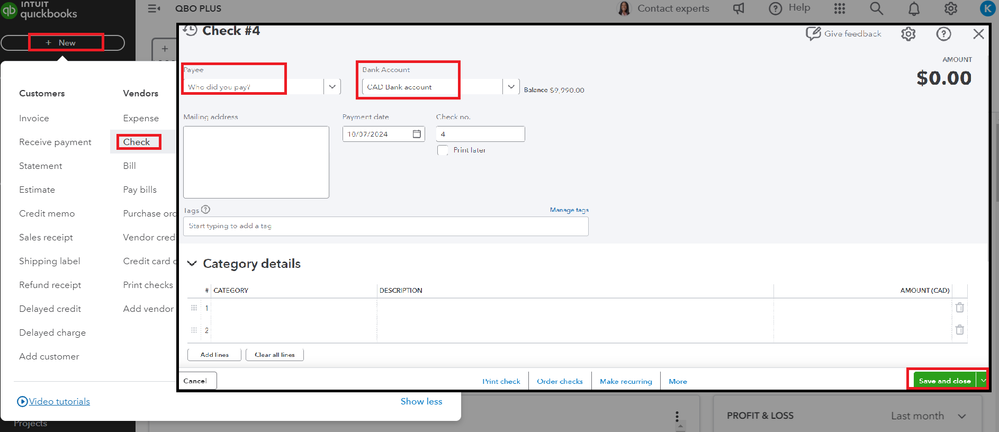Select Expense under Vendors
Screen dimensions: 999x432
141,118
